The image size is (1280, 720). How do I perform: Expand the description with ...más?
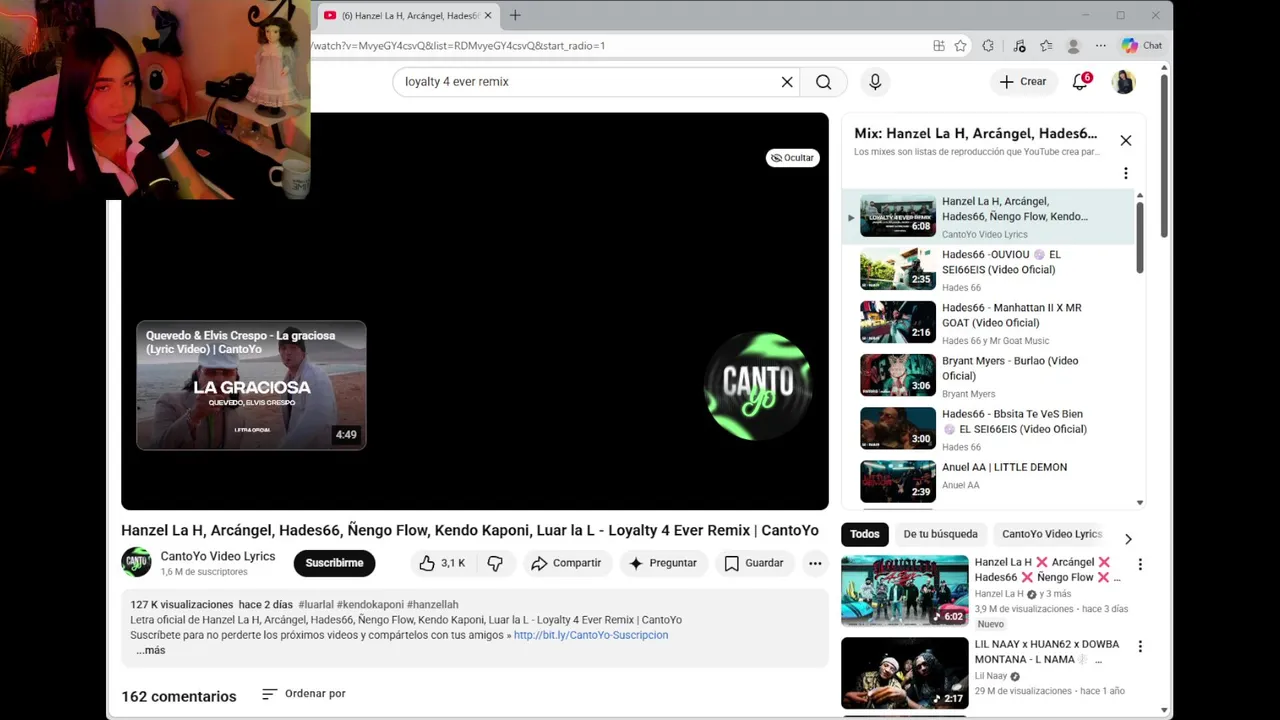[x=150, y=650]
